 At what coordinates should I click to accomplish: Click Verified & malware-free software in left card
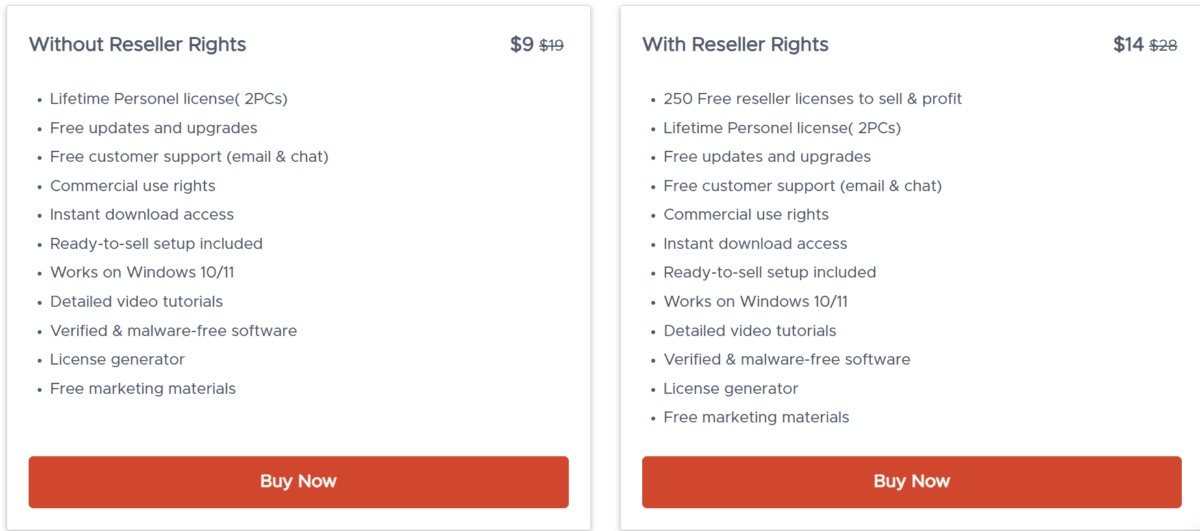tap(173, 331)
